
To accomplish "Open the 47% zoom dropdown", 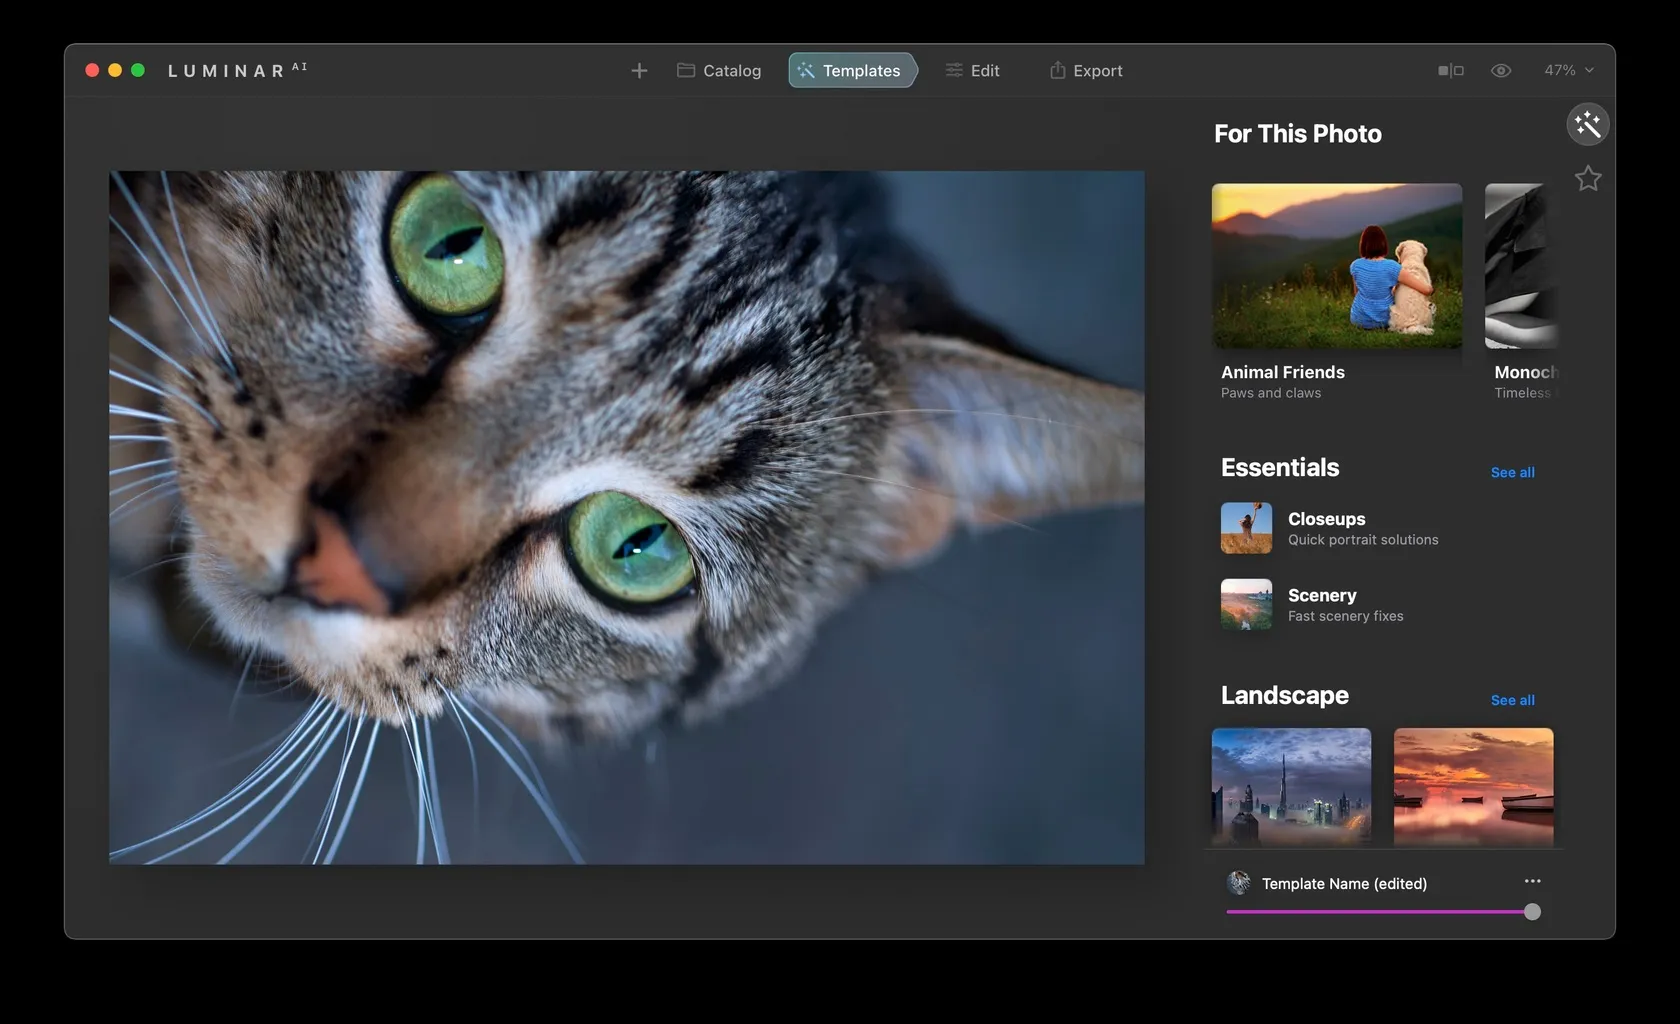I will 1568,71.
